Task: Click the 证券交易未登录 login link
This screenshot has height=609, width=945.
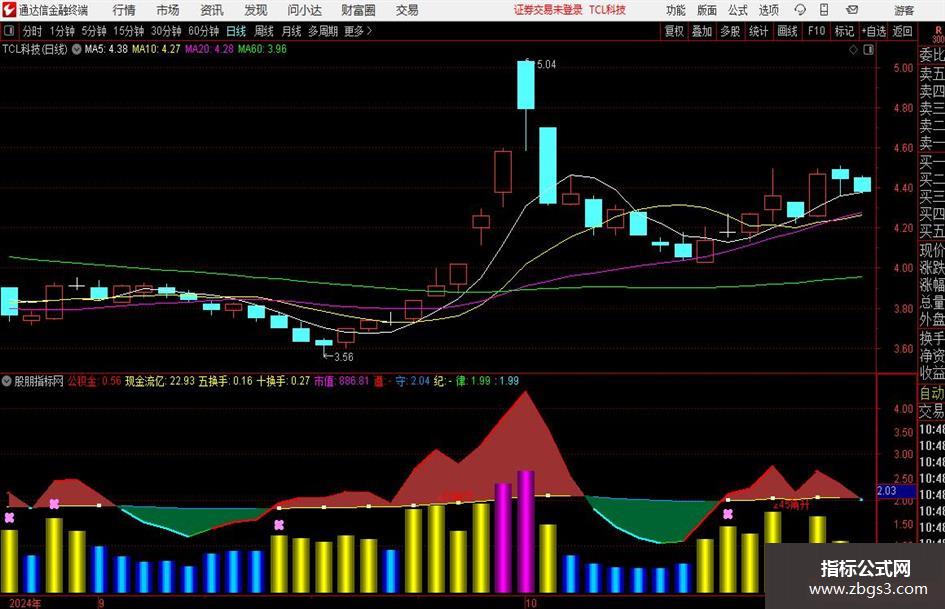Action: [x=548, y=10]
